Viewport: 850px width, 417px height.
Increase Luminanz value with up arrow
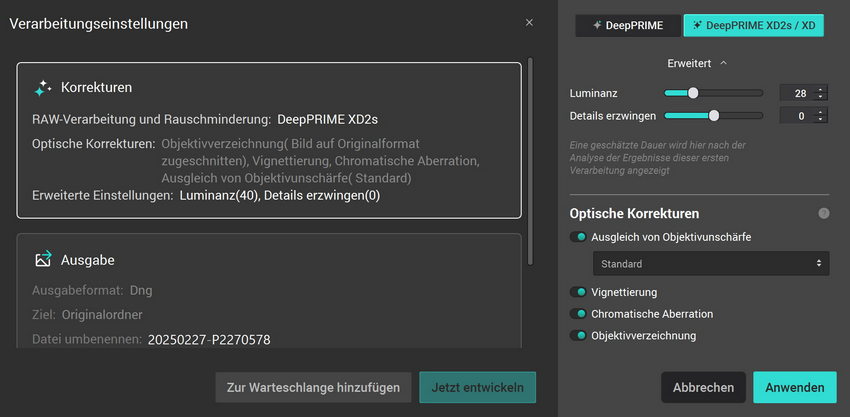click(821, 89)
